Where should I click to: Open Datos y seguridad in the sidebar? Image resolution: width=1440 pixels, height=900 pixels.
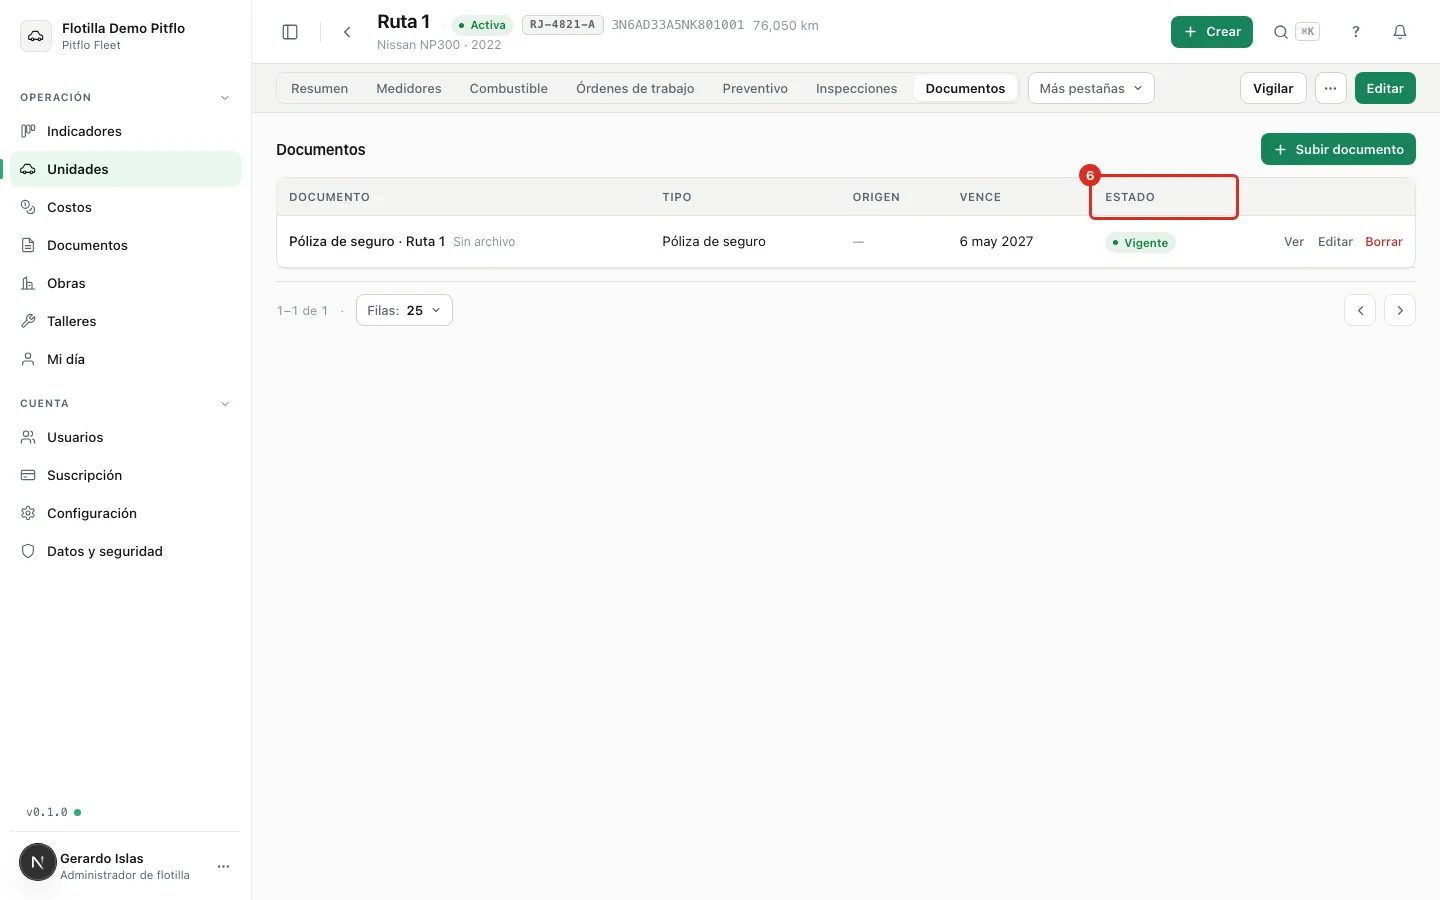[126, 551]
